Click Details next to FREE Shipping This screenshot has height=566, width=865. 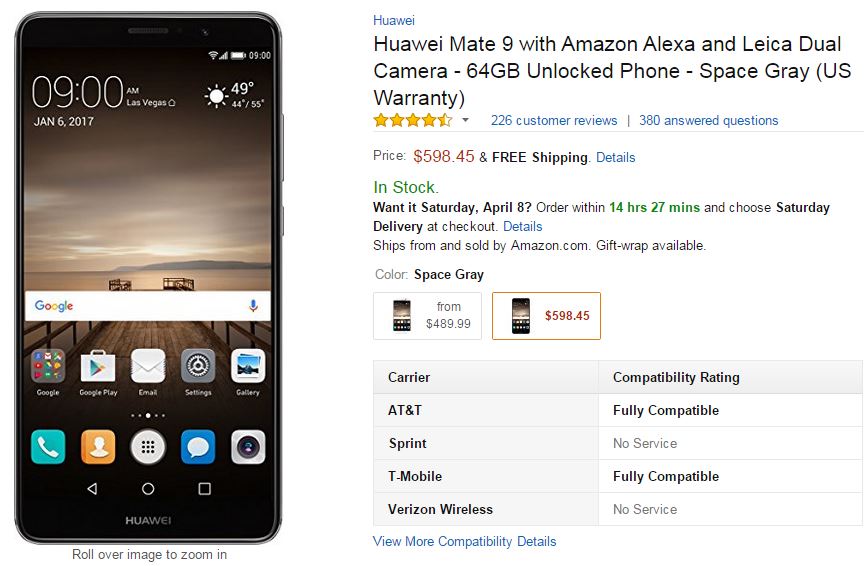tap(616, 157)
